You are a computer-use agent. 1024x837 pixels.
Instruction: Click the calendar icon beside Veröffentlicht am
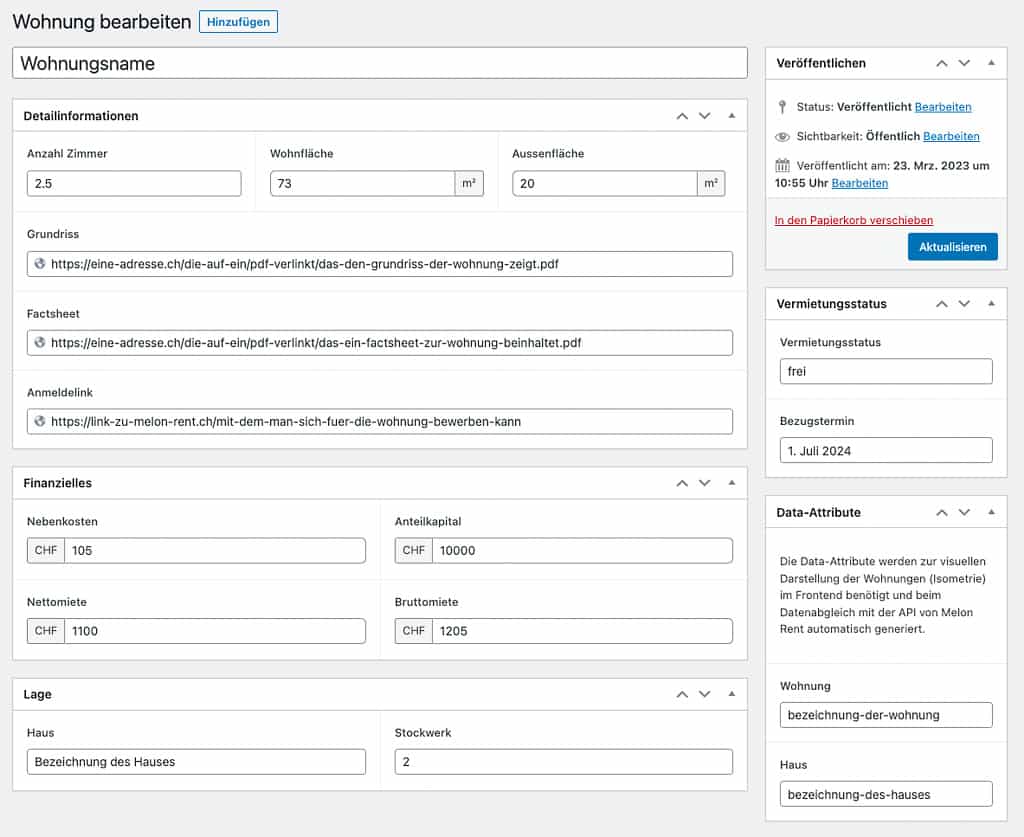[782, 165]
